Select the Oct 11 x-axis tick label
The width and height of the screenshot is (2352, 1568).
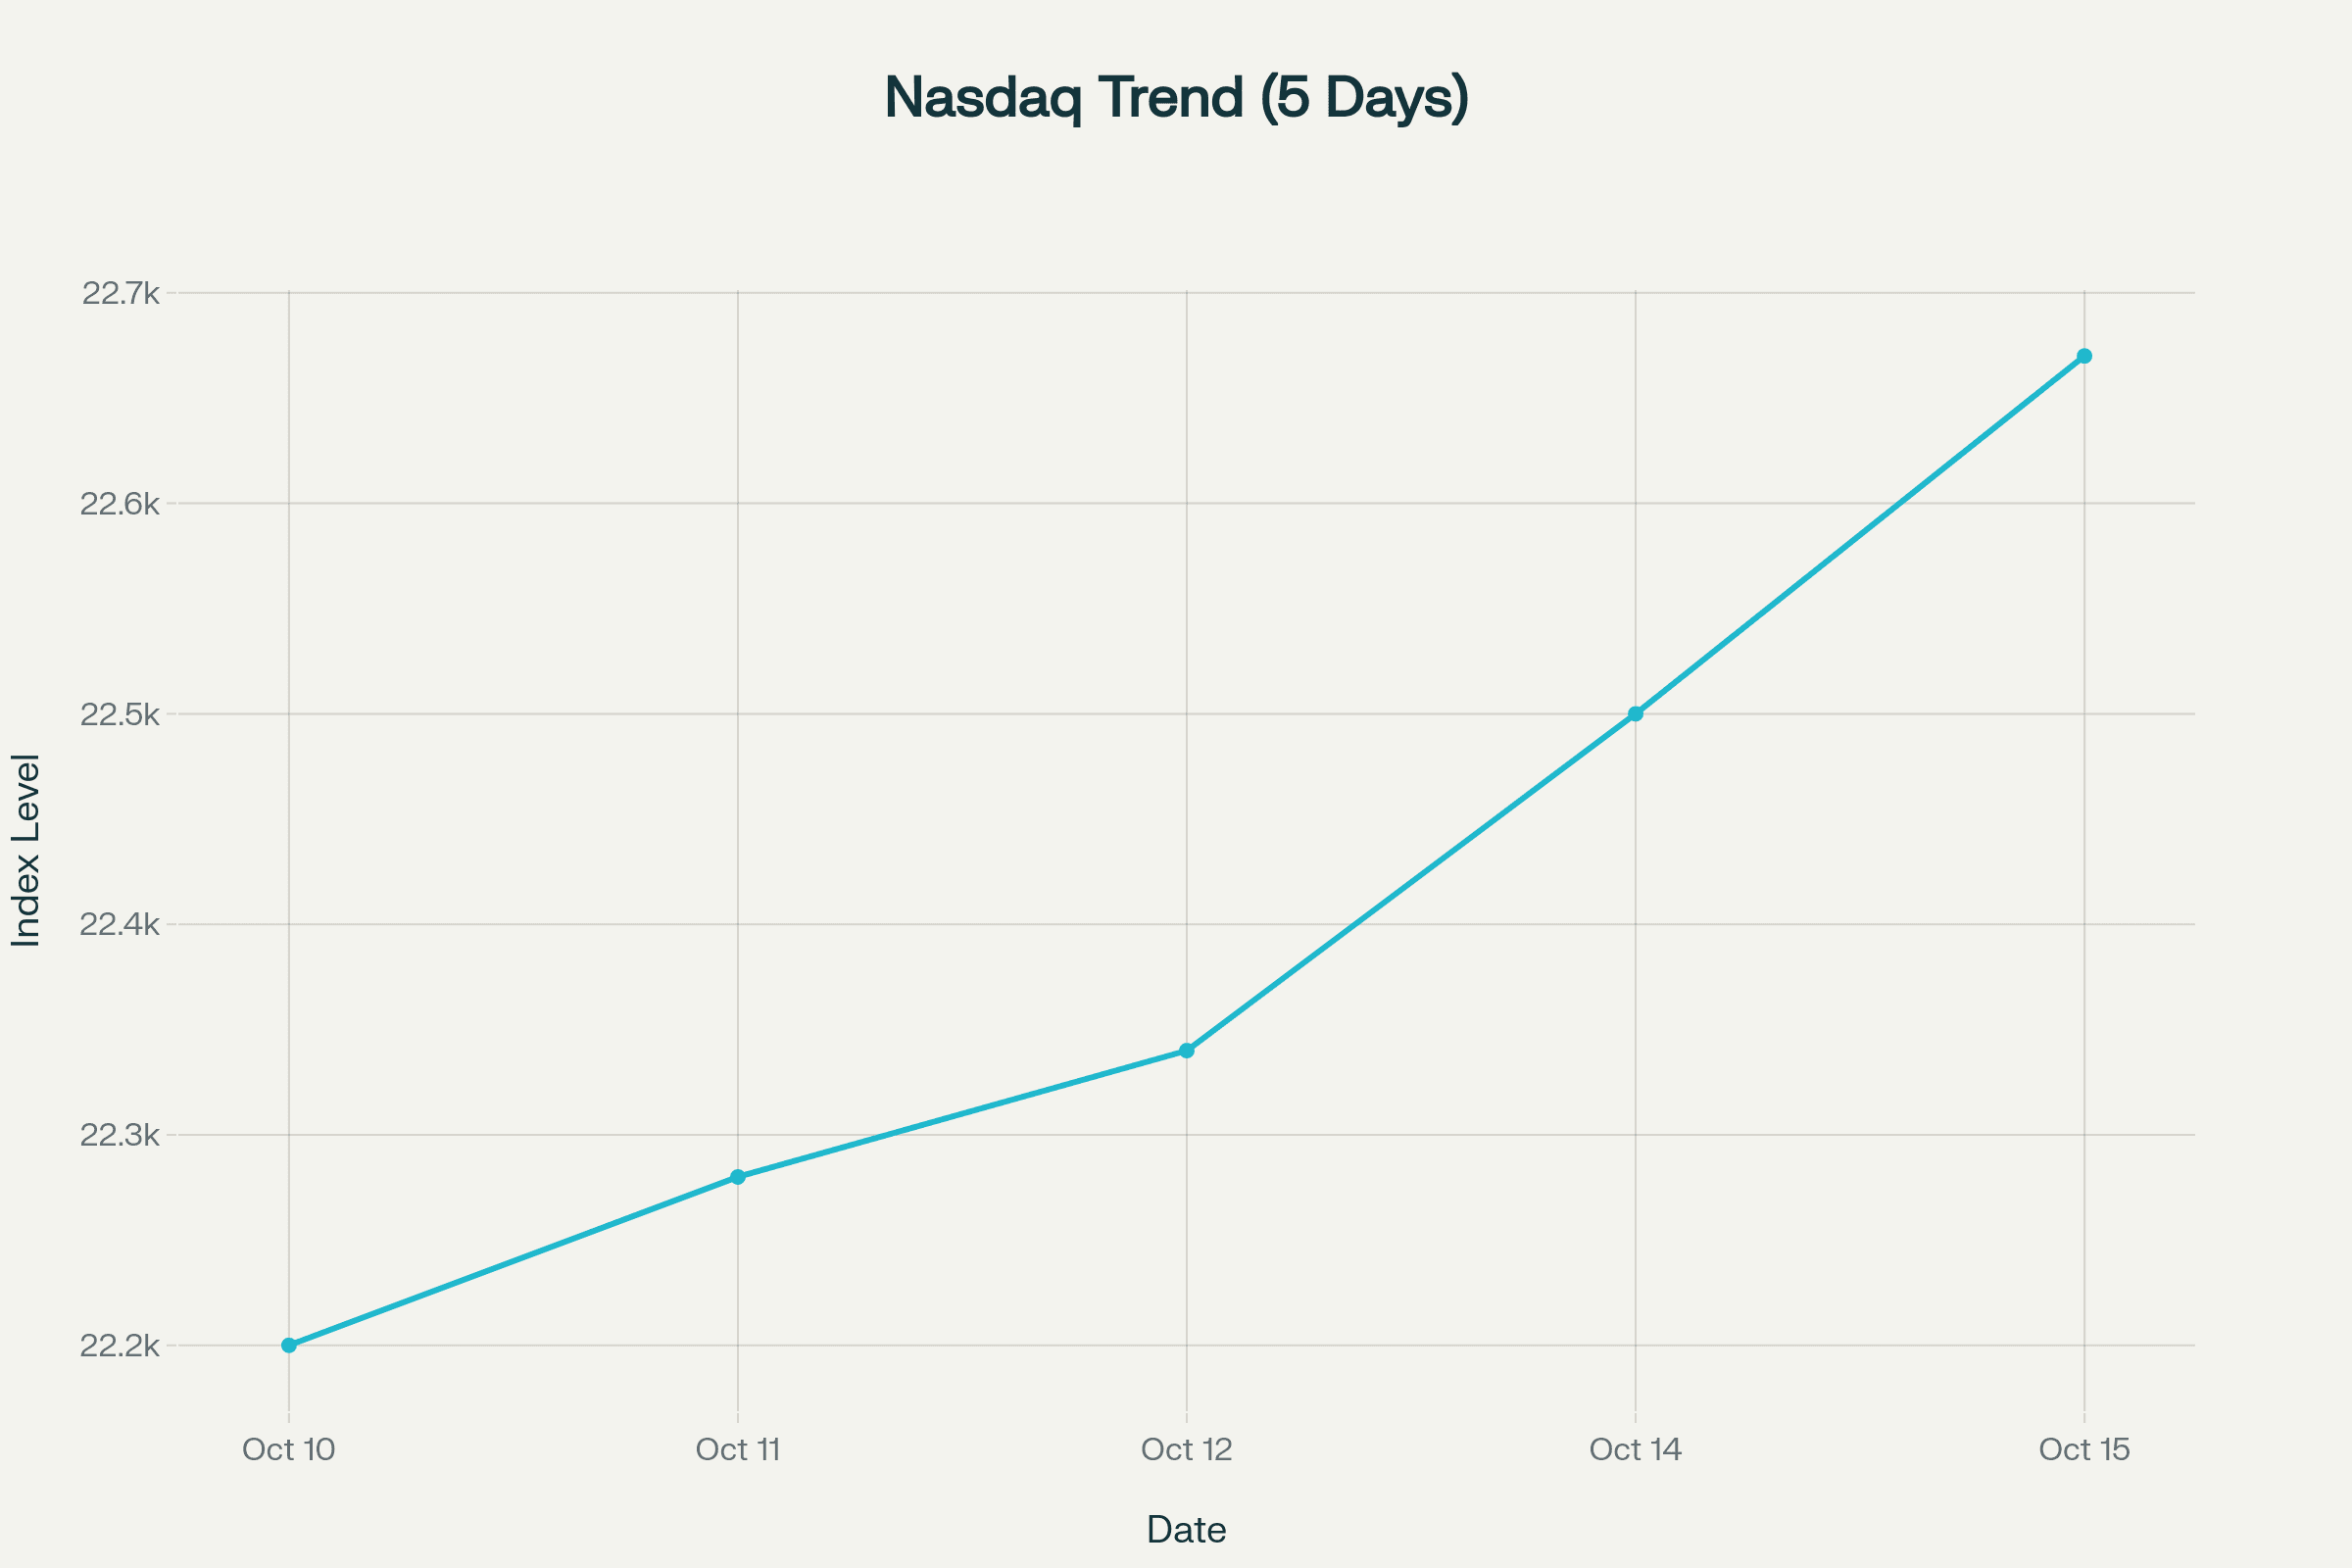coord(738,1449)
